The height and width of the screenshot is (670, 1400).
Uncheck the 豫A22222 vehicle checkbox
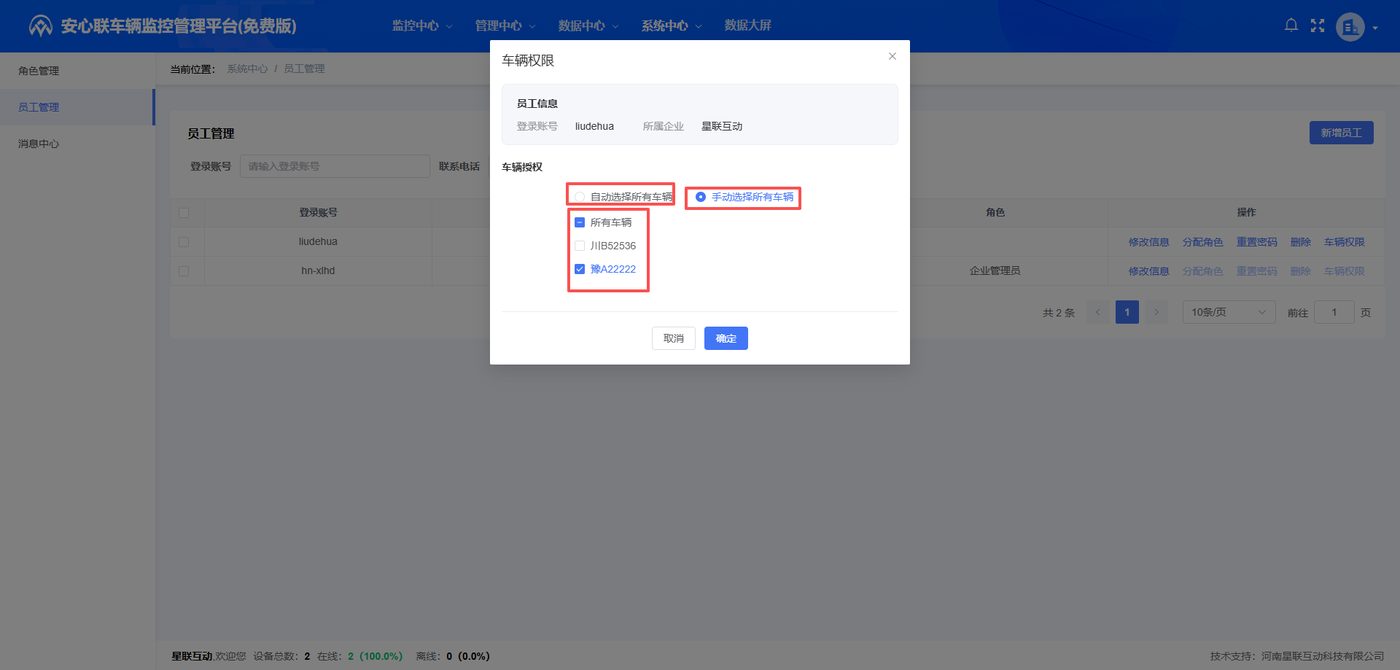tap(579, 269)
